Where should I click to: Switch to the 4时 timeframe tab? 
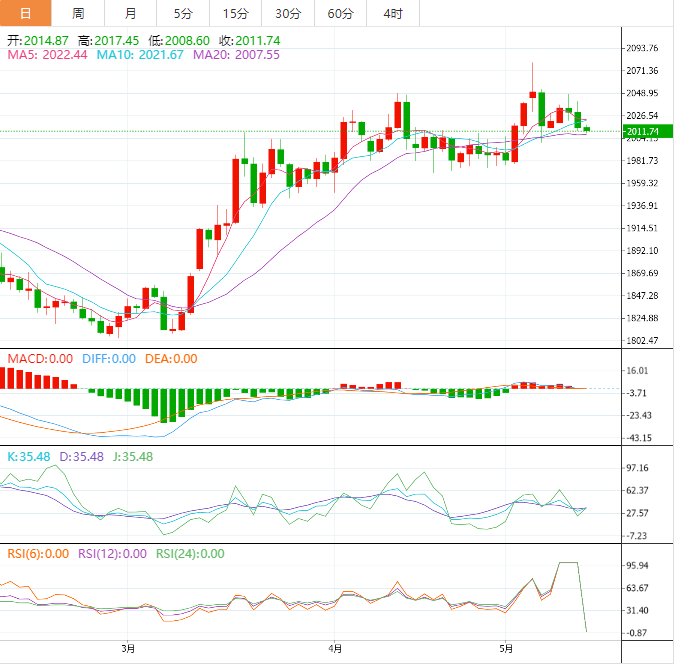click(x=393, y=13)
